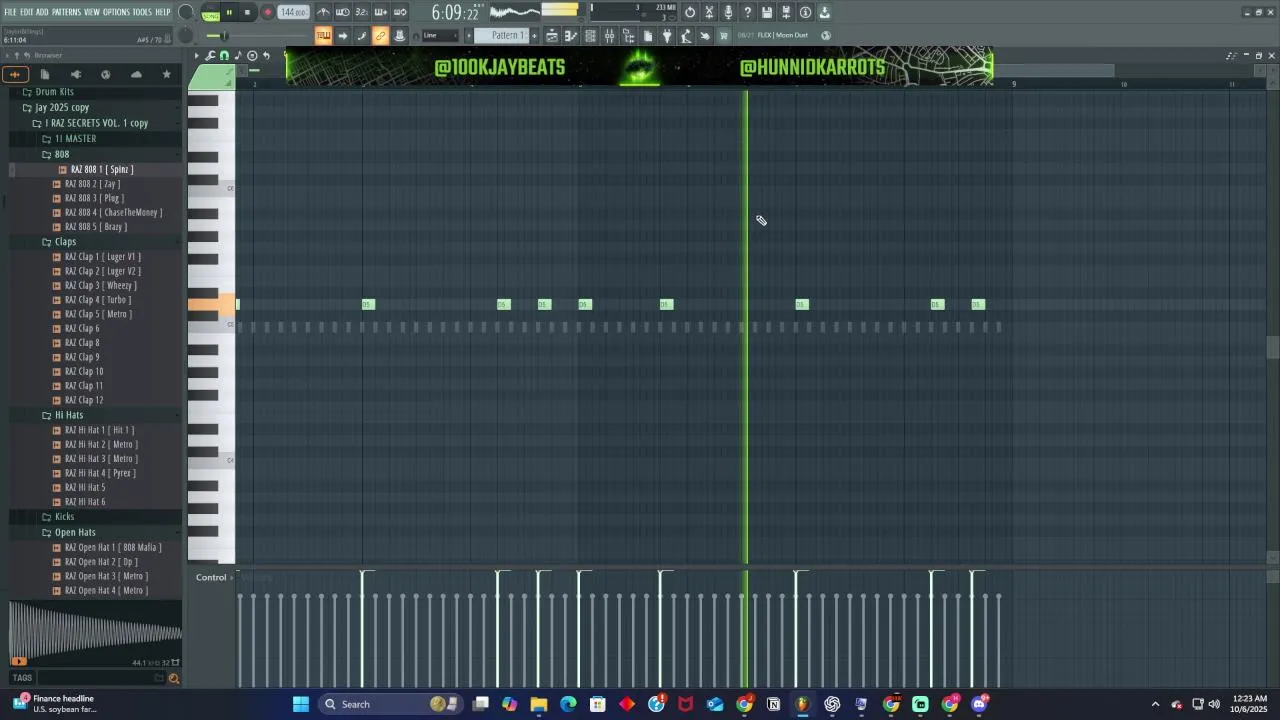Viewport: 1280px width, 720px height.
Task: Click the taskbar Search box
Action: click(x=390, y=704)
